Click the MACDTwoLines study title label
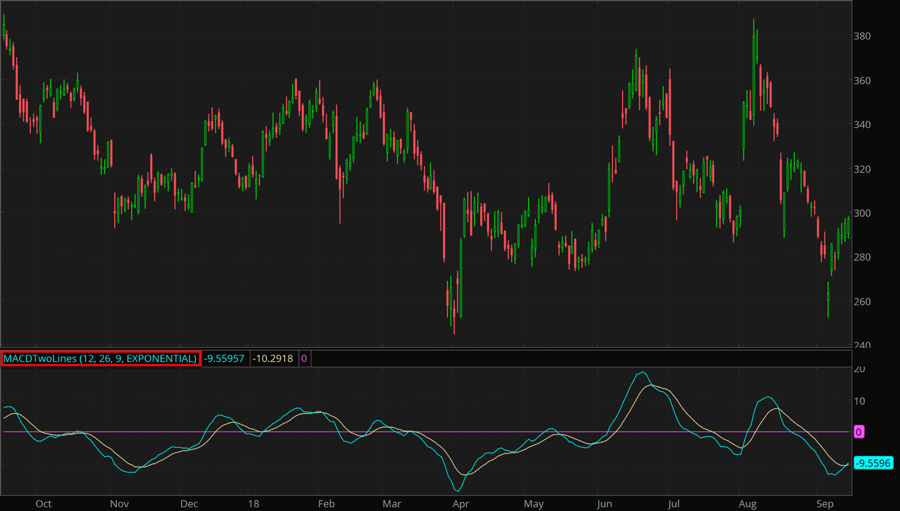Viewport: 900px width, 511px height. pyautogui.click(x=100, y=358)
